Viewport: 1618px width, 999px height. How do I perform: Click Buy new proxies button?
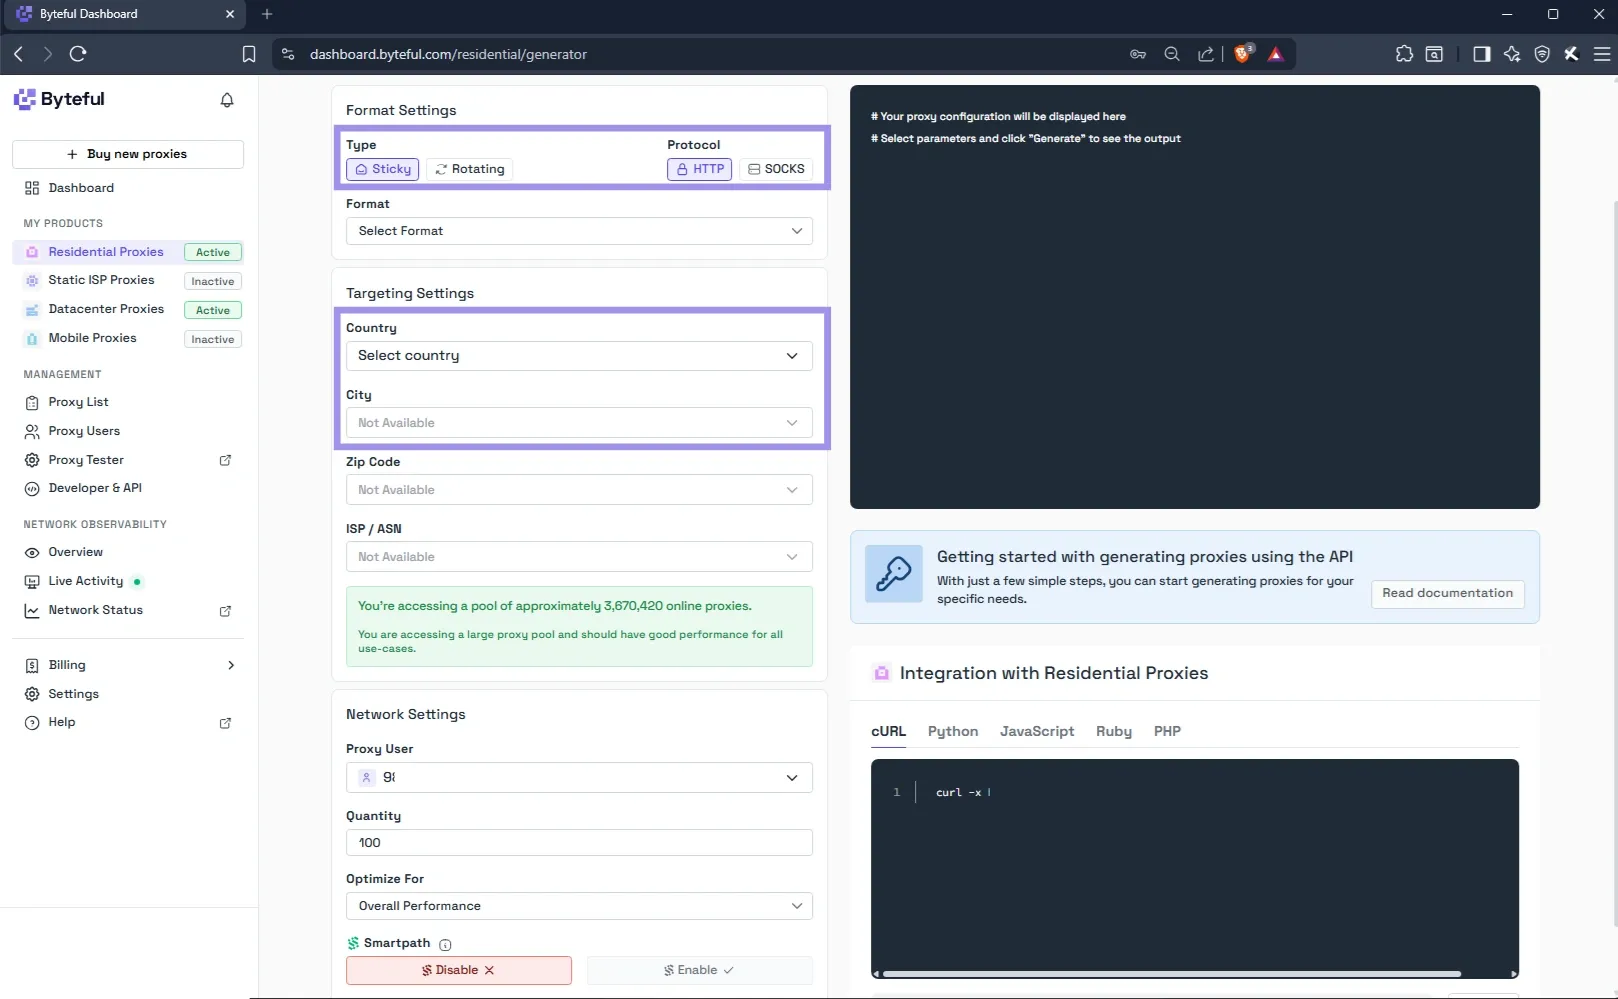coord(128,154)
